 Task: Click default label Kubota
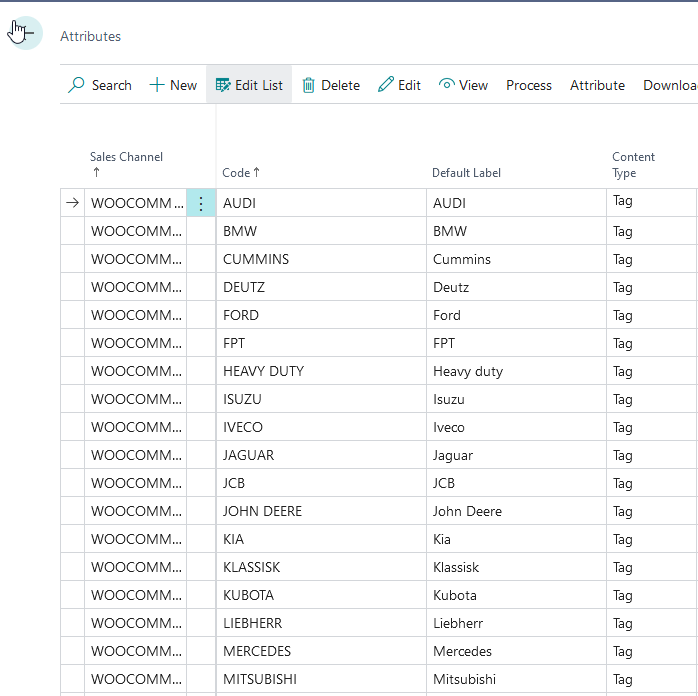[516, 595]
